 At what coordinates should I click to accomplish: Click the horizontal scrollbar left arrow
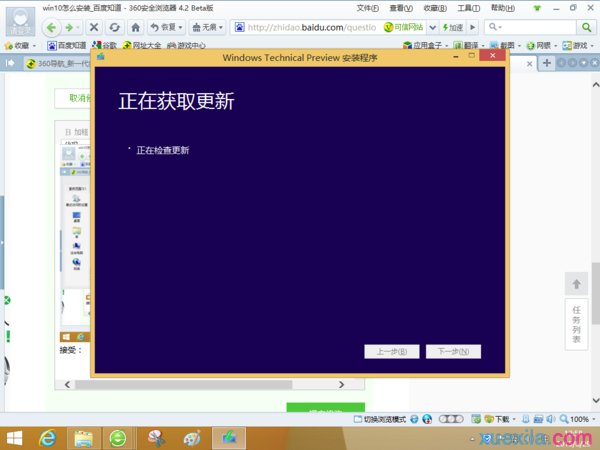67,384
